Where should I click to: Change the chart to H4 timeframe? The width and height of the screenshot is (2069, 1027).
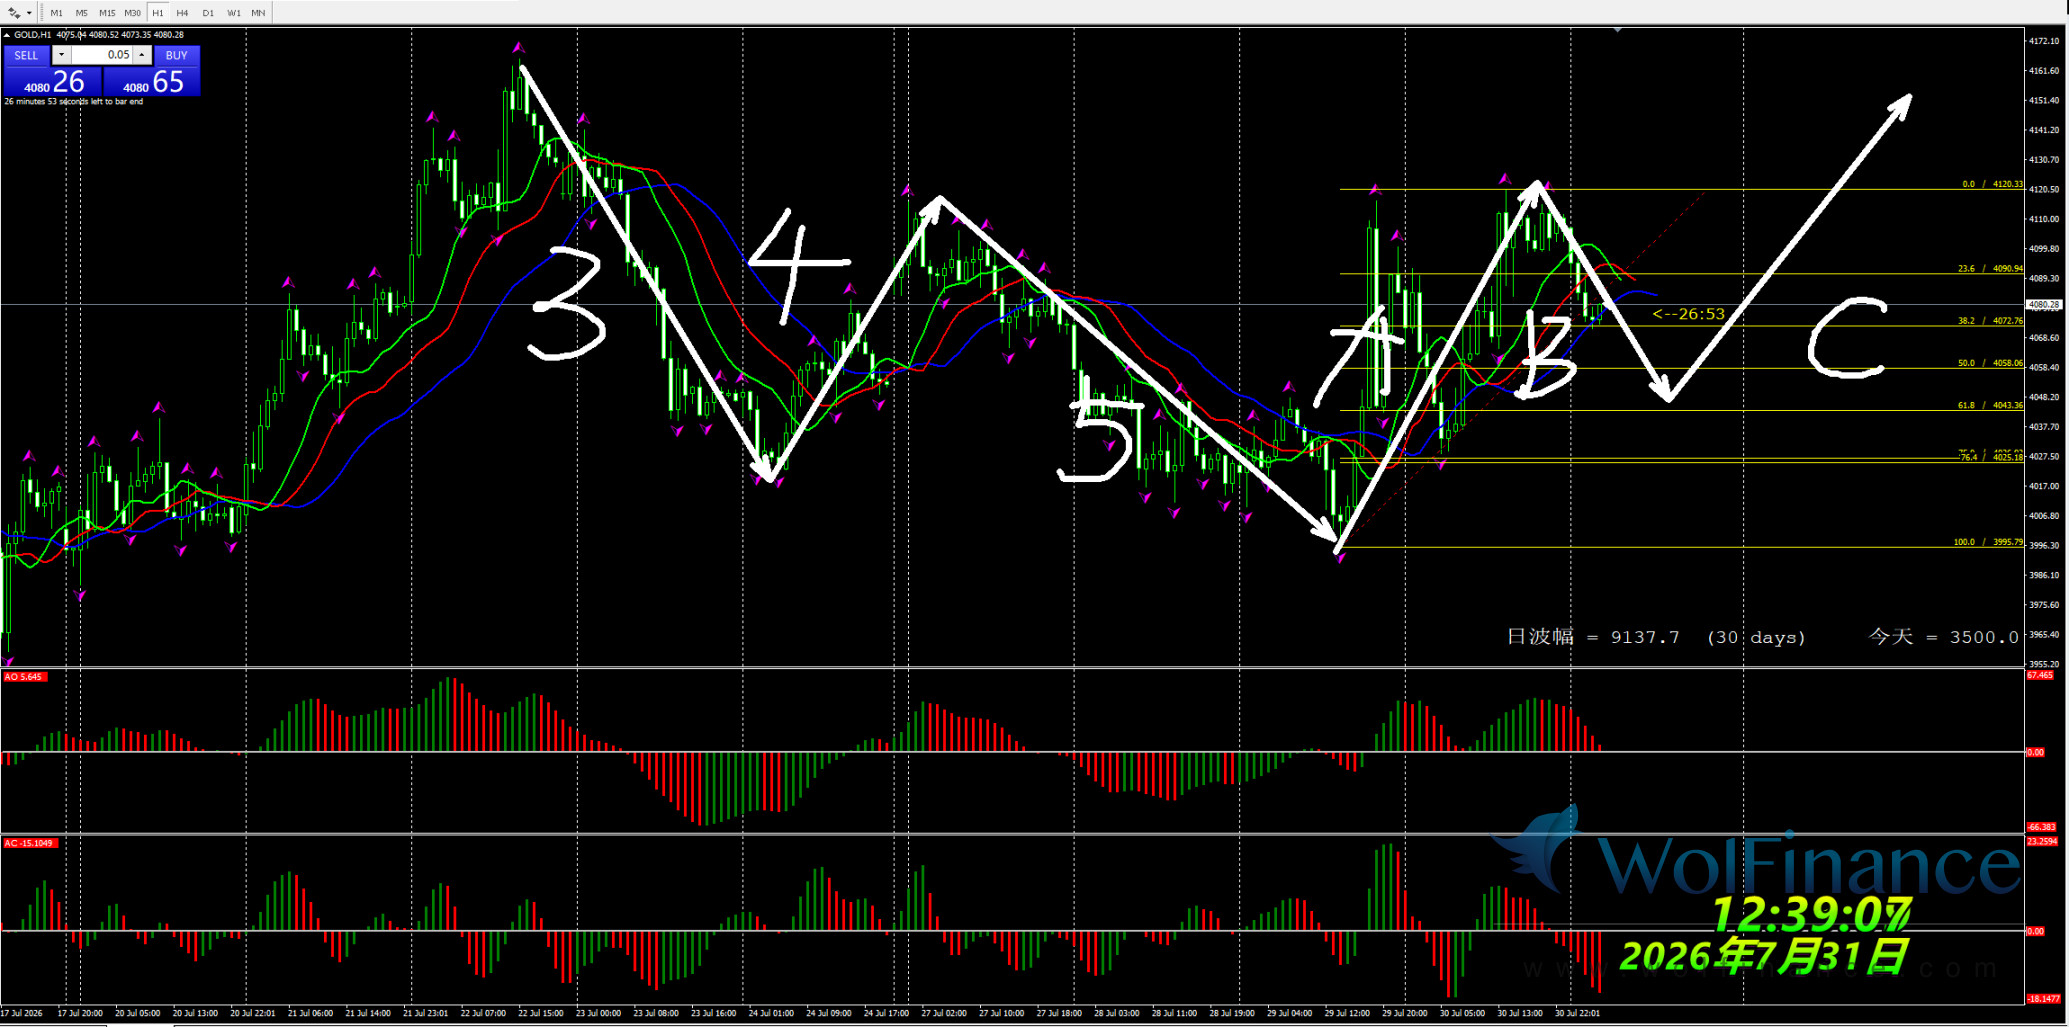(x=182, y=13)
